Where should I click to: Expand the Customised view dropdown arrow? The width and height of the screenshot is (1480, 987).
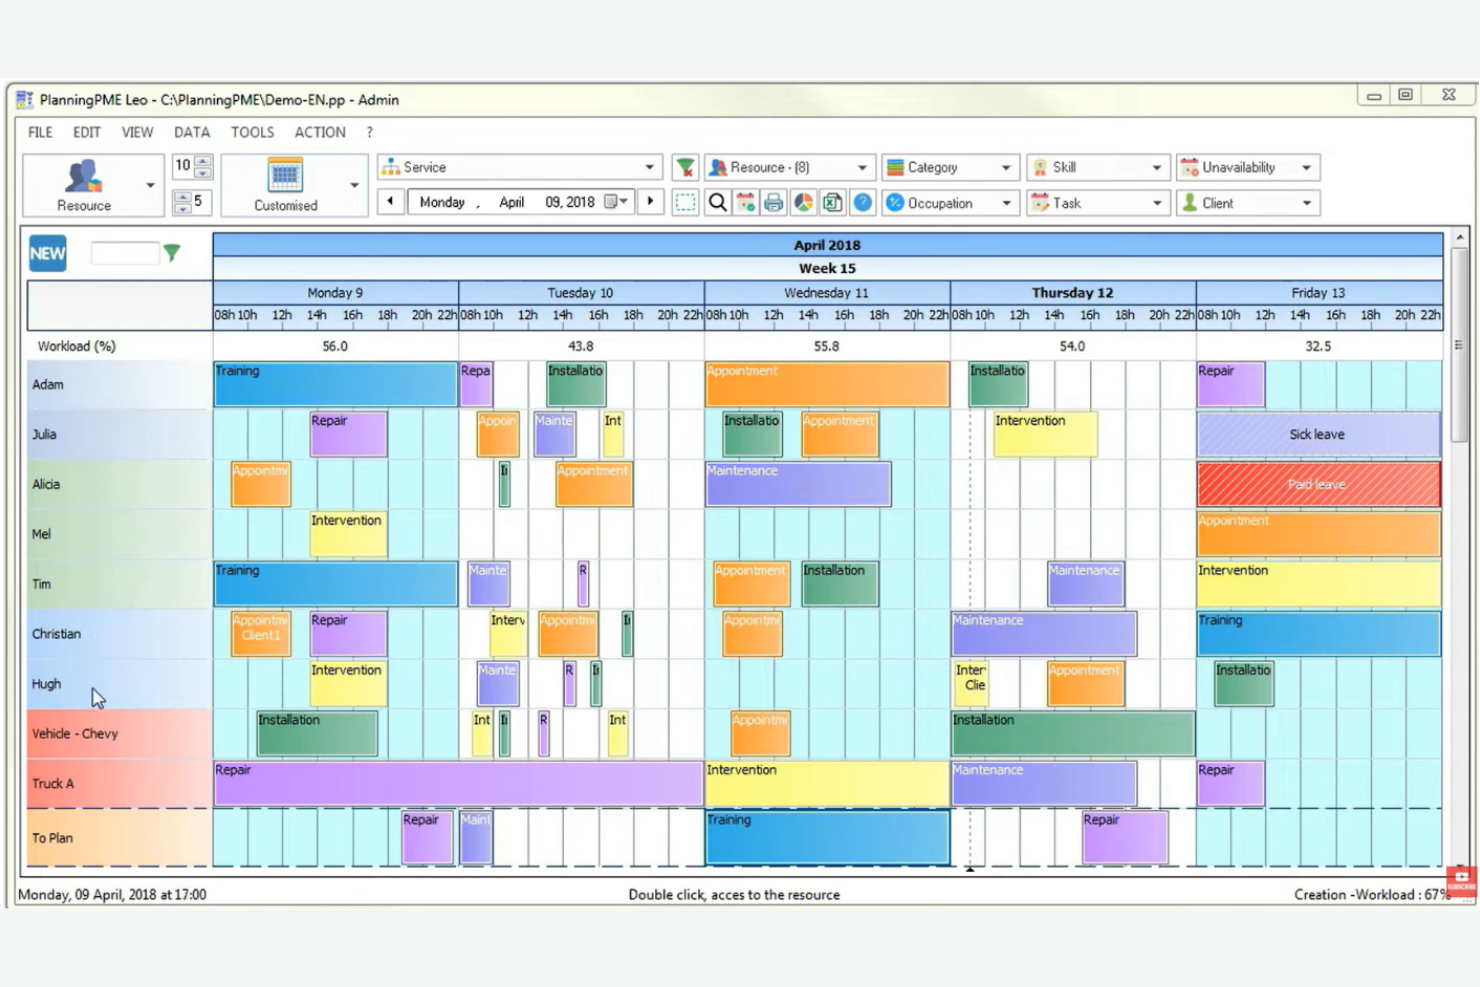point(353,185)
